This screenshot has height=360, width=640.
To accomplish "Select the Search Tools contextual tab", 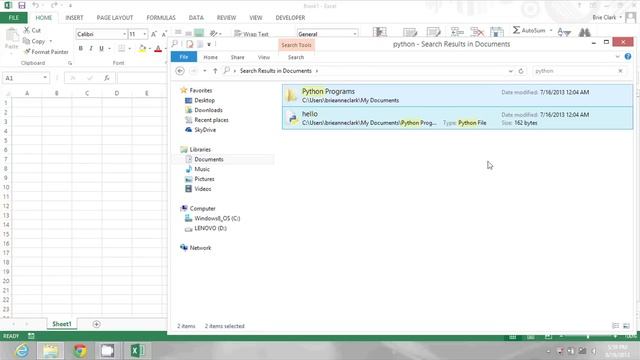I will pos(296,45).
